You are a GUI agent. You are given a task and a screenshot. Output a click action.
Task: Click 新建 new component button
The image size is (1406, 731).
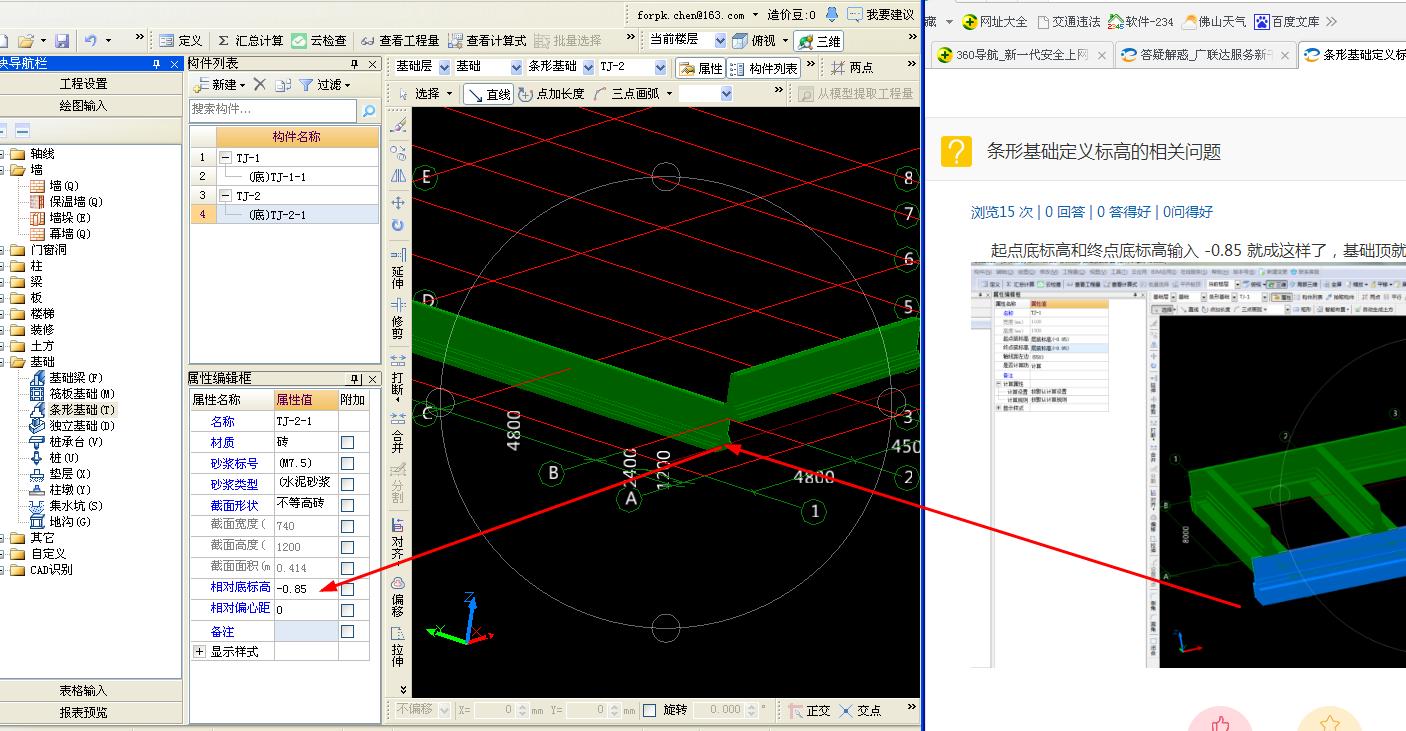(218, 85)
